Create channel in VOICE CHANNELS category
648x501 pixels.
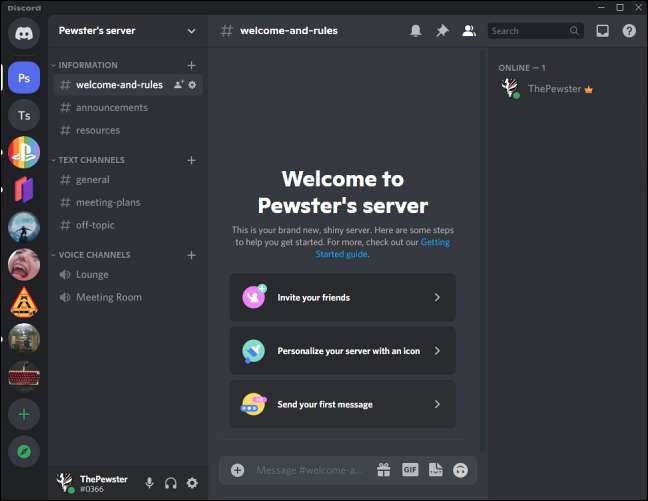coord(191,255)
